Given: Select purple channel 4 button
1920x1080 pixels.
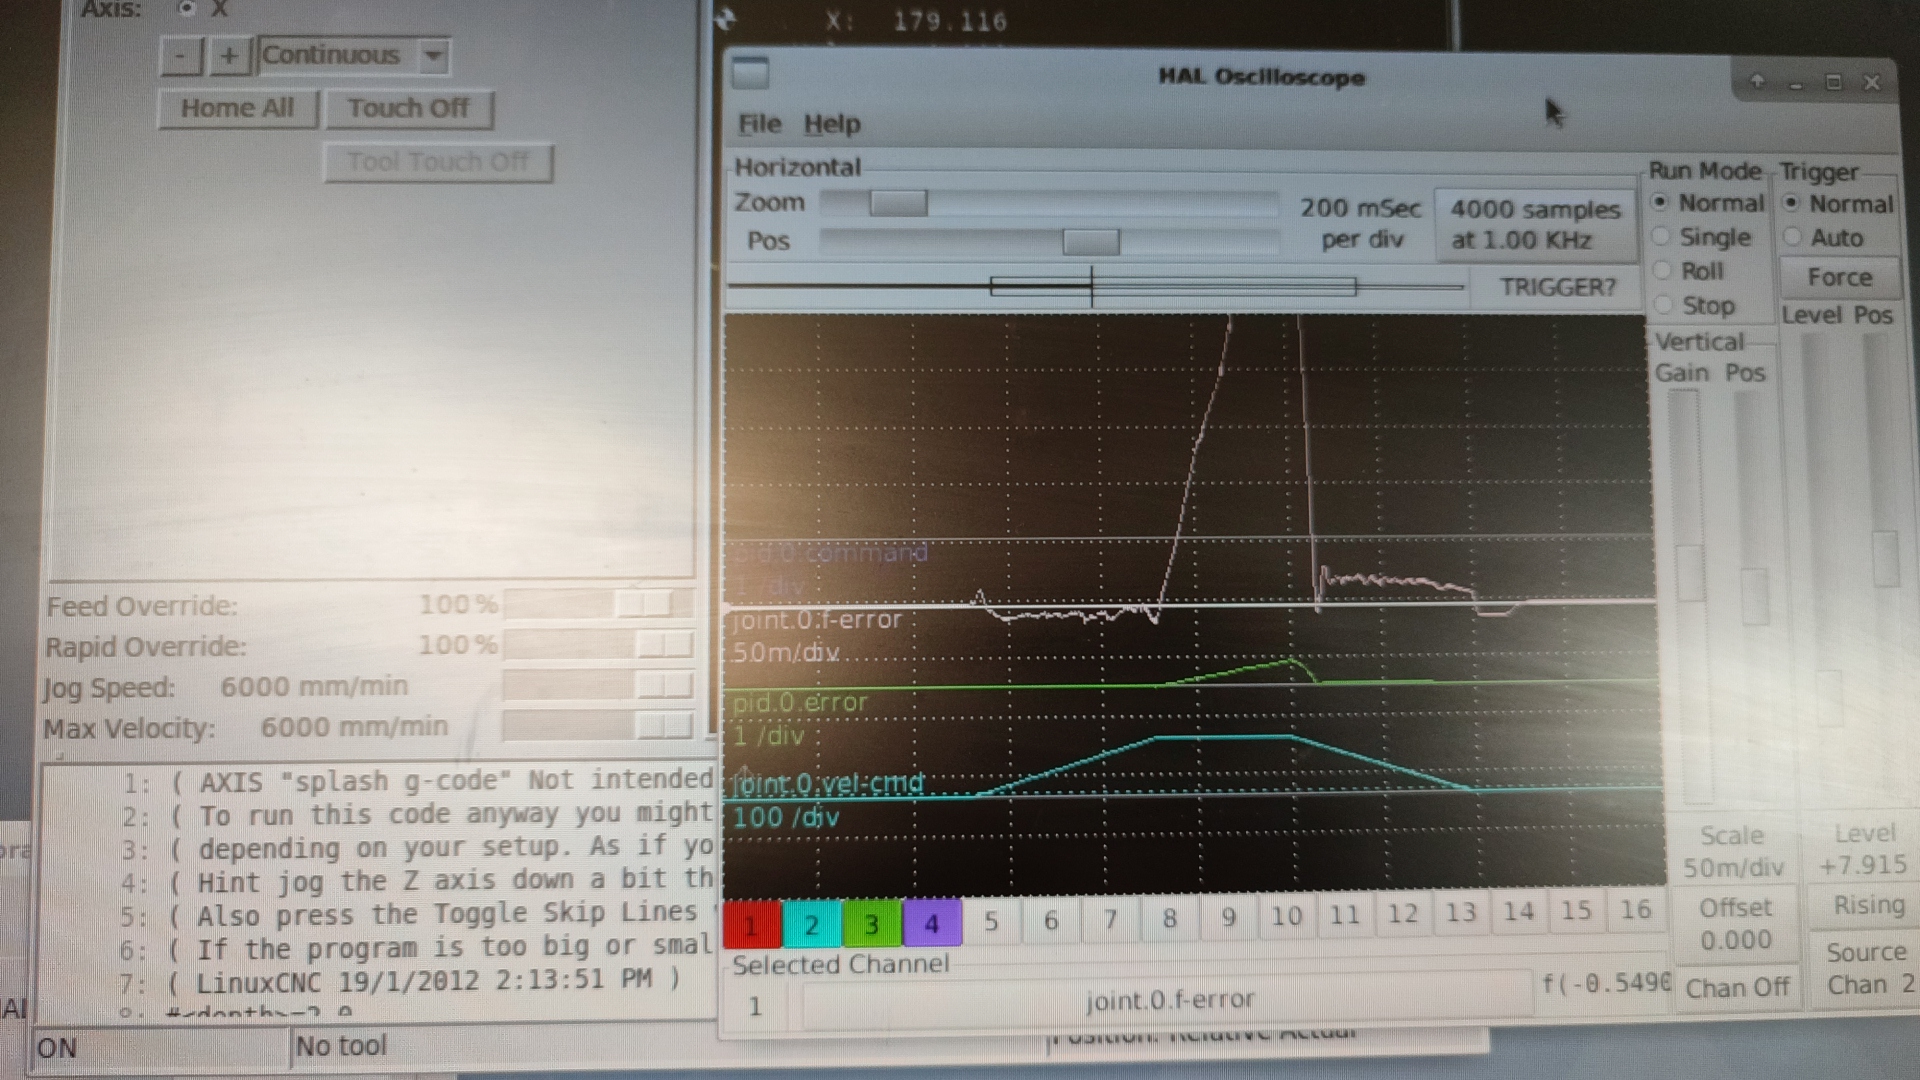Looking at the screenshot, I should click(931, 923).
